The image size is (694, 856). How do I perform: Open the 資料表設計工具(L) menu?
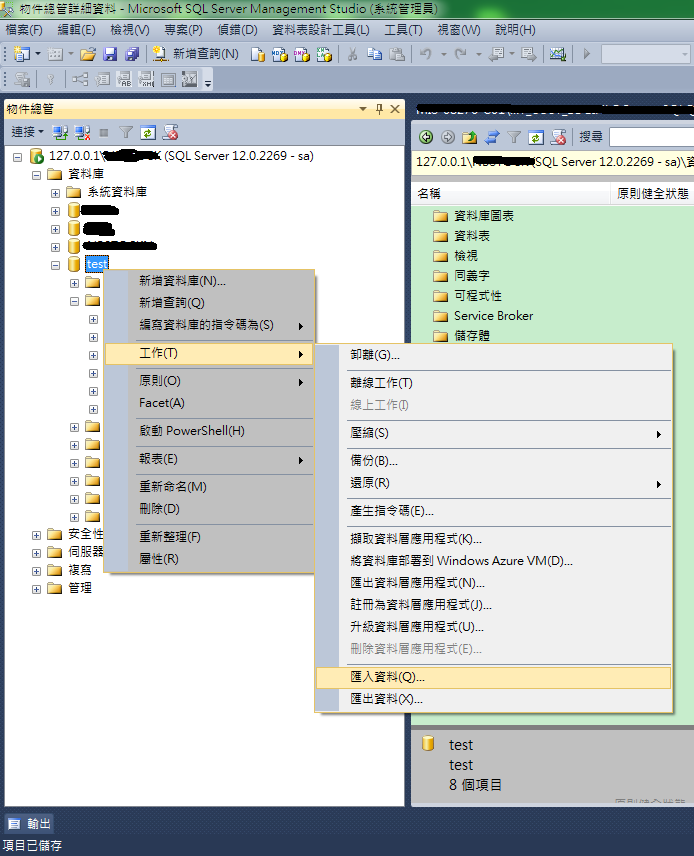click(321, 30)
